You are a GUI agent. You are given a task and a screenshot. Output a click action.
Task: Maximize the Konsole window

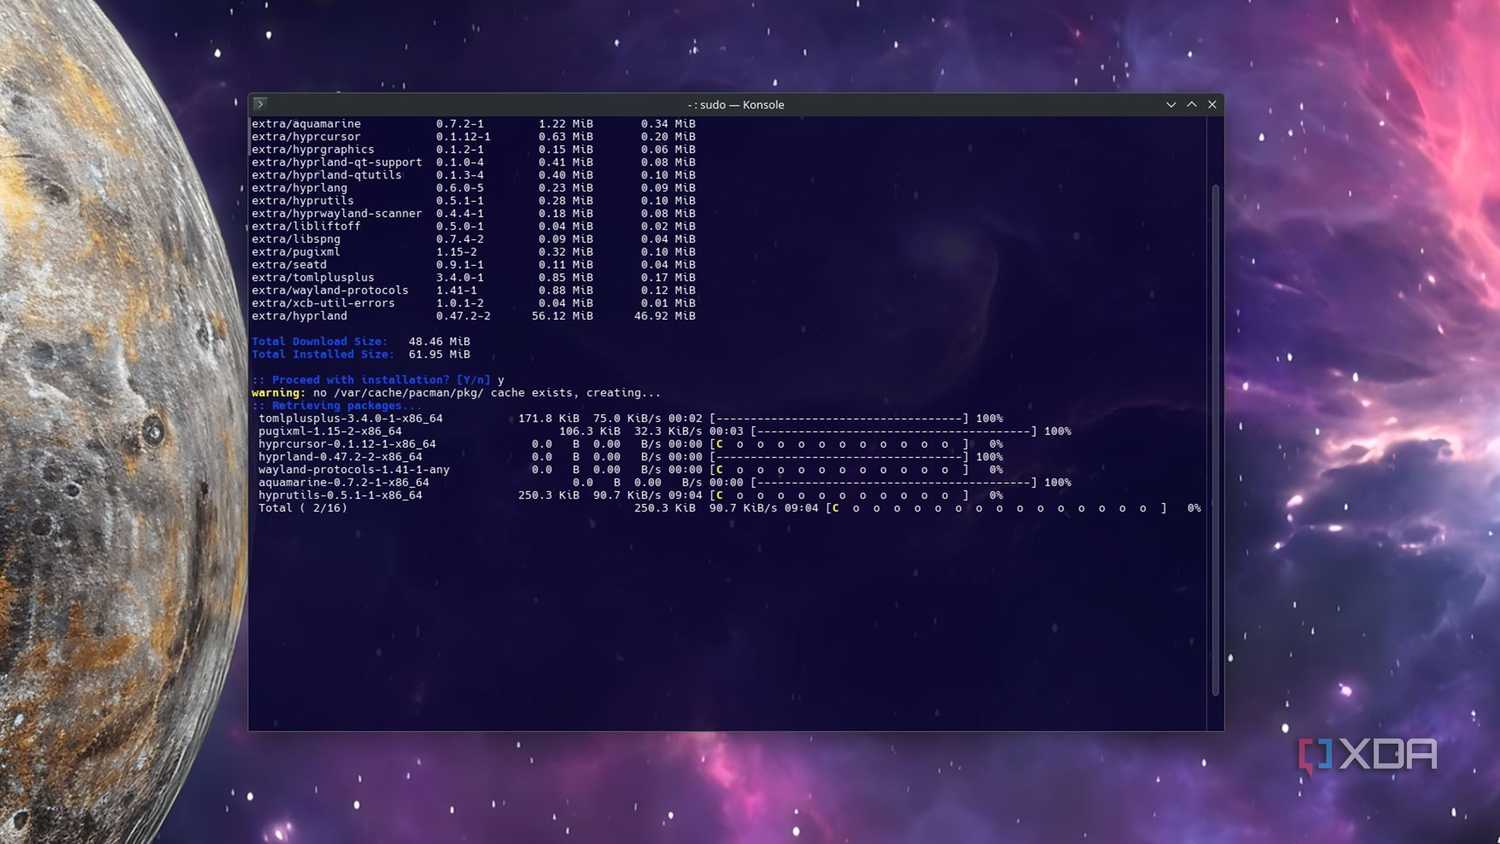point(1192,104)
